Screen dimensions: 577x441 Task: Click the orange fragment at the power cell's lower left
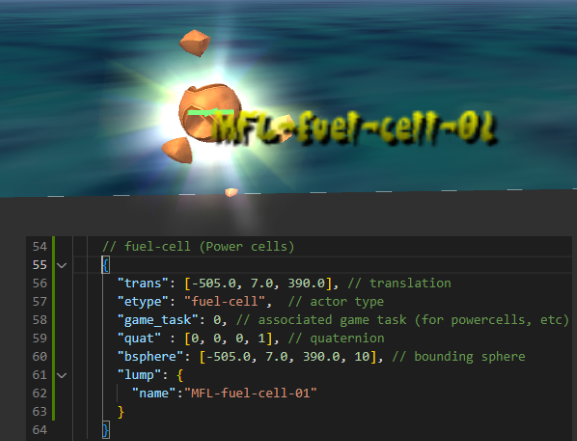coord(177,150)
